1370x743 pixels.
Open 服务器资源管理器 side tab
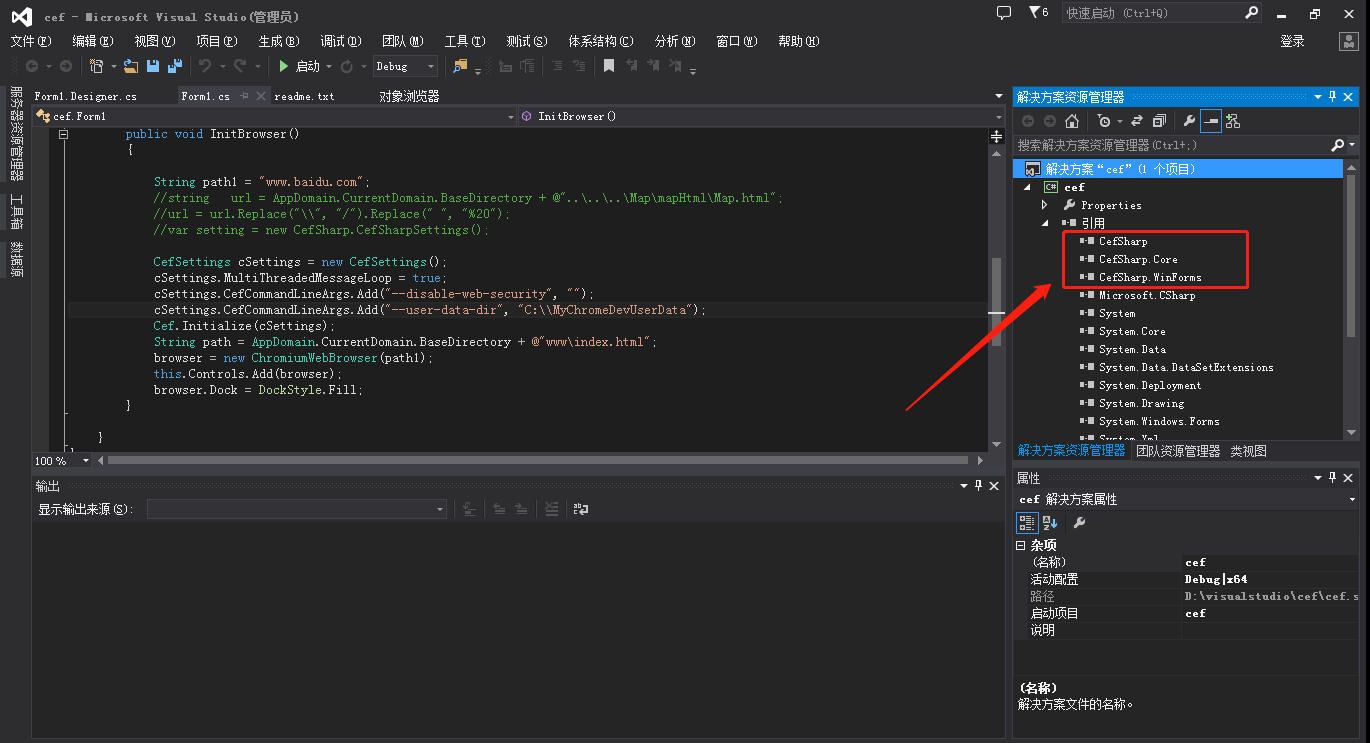pyautogui.click(x=17, y=133)
